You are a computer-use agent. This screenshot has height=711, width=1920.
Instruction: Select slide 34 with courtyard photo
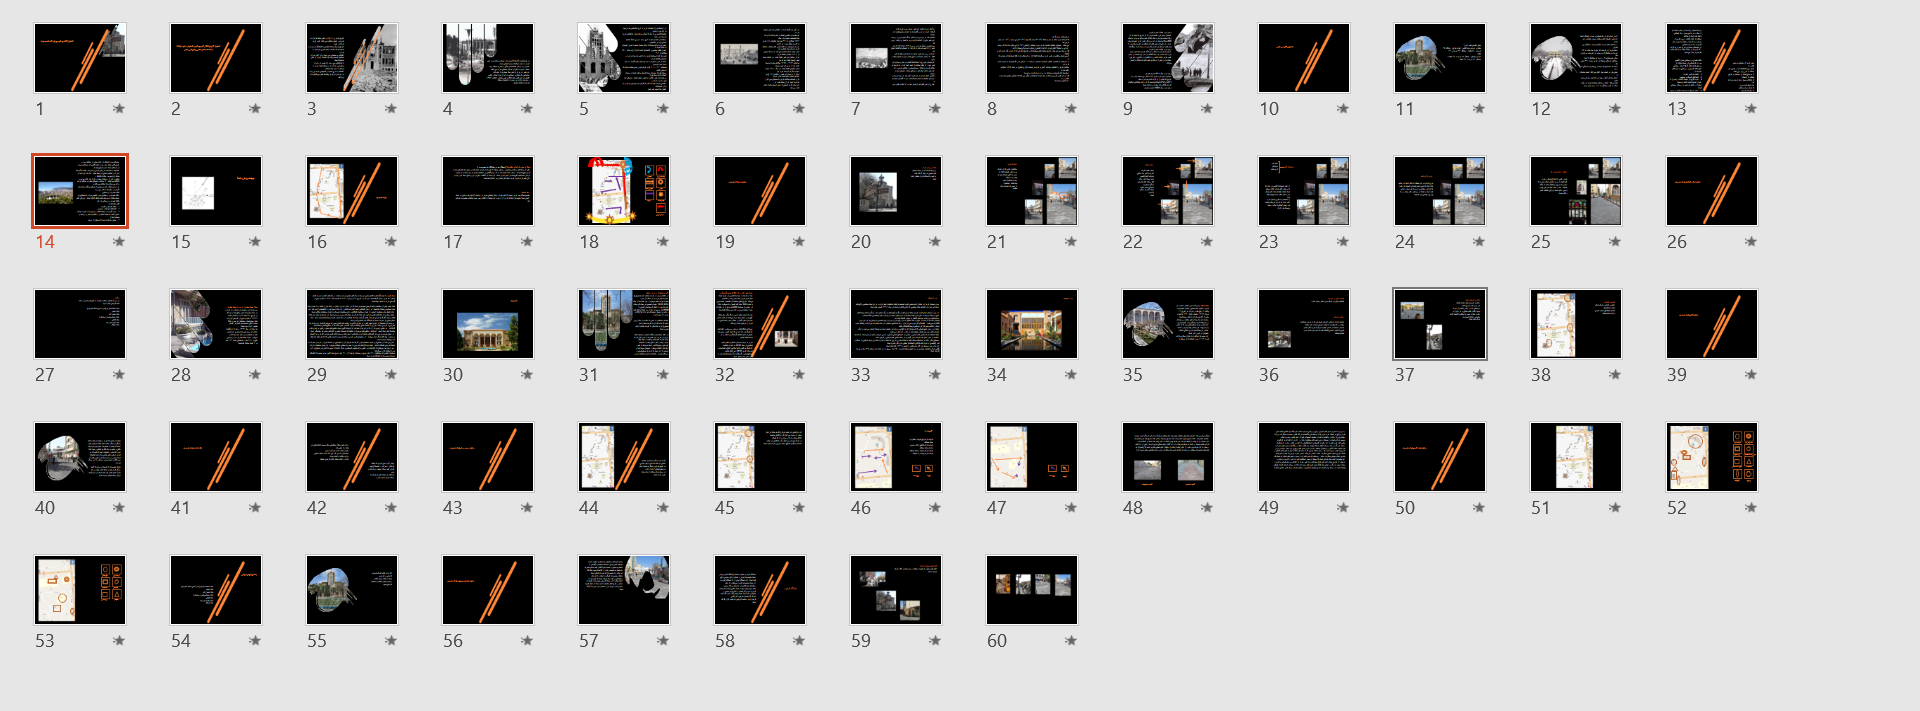pyautogui.click(x=1032, y=324)
